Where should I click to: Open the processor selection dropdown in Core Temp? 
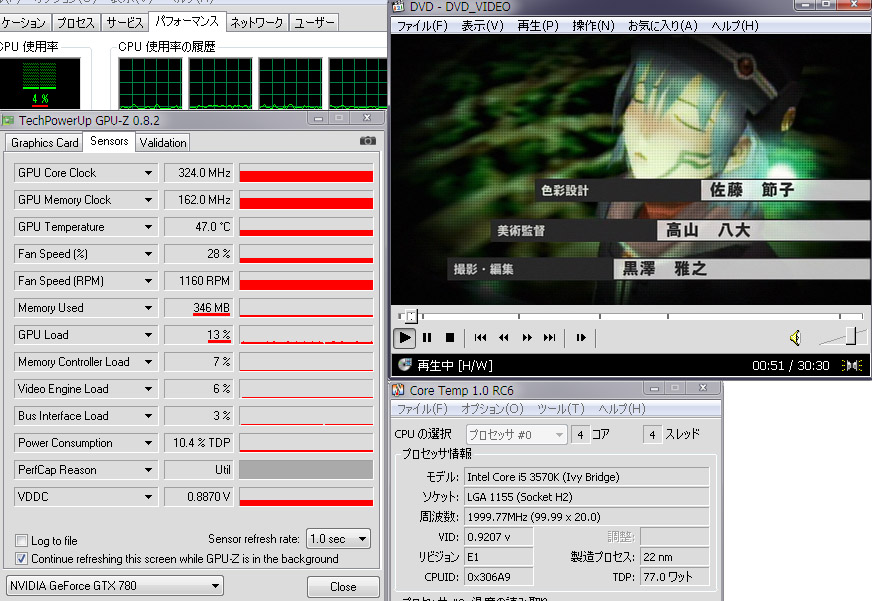tap(516, 434)
